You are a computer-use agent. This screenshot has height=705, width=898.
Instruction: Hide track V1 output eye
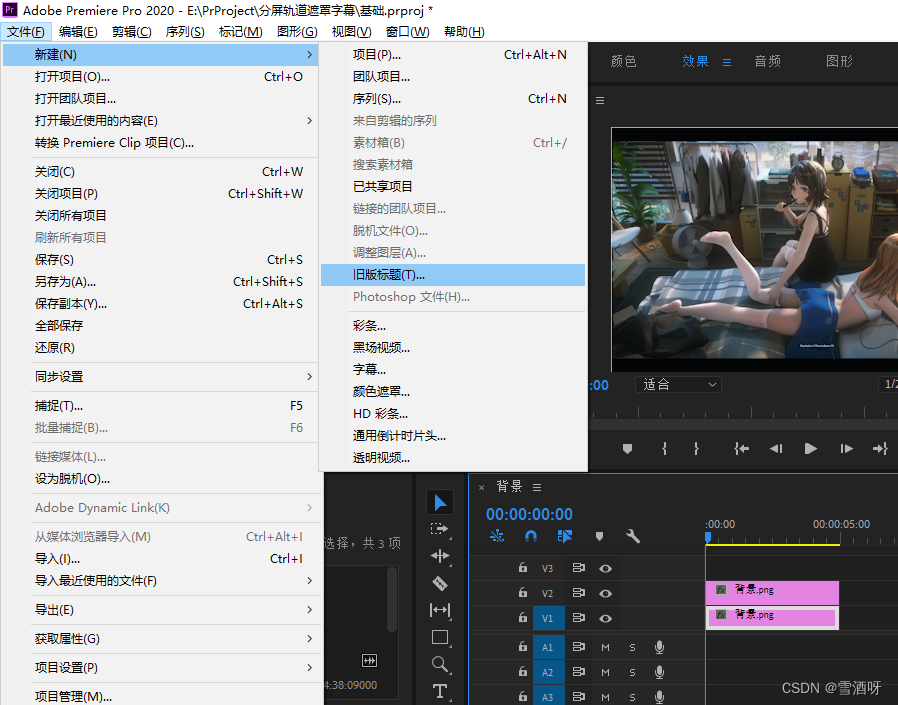click(605, 619)
